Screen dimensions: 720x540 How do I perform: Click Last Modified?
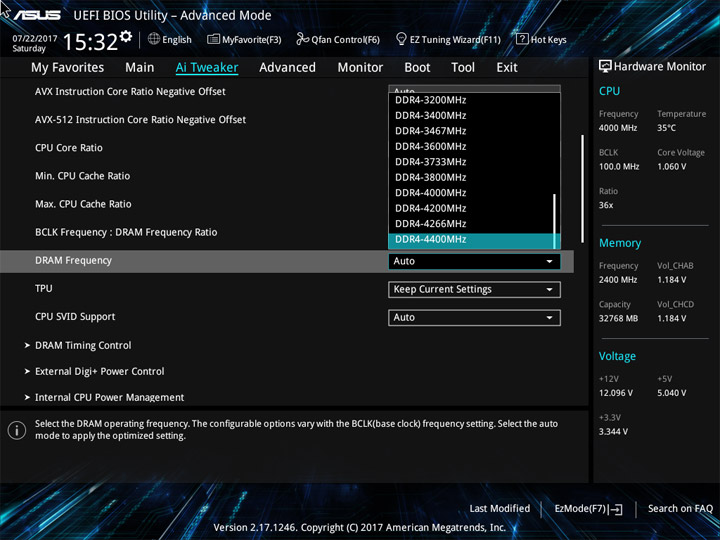click(x=500, y=509)
